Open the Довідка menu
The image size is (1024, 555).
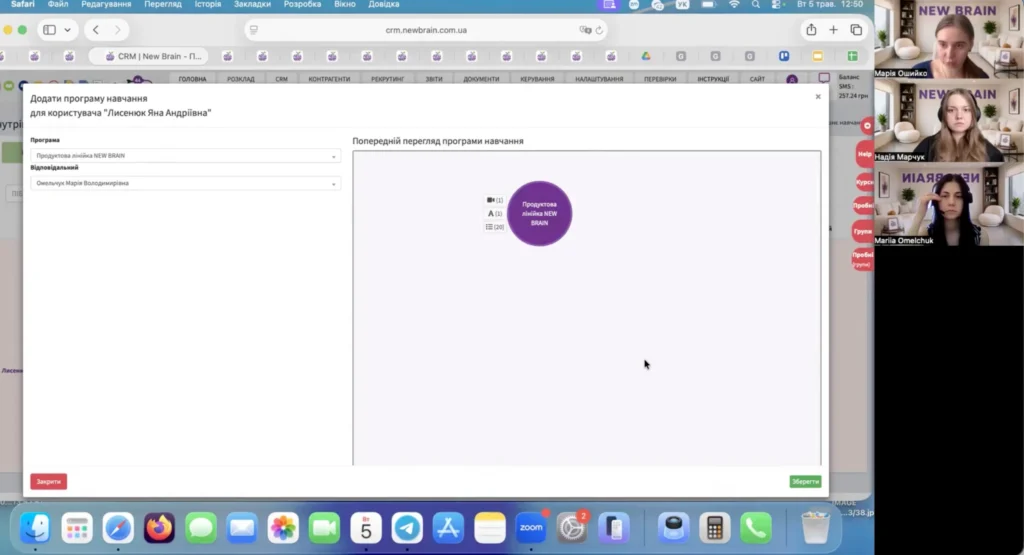point(383,5)
